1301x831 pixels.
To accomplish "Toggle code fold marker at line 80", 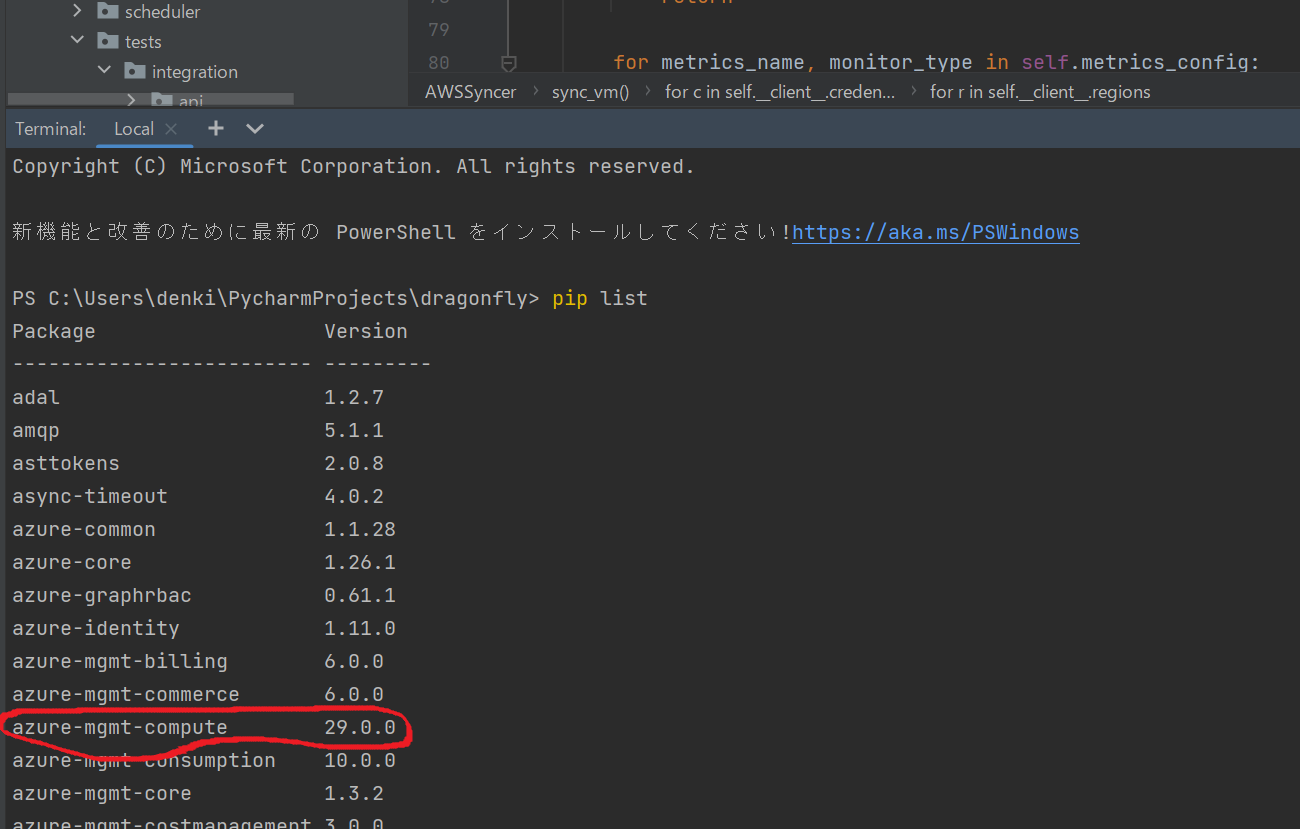I will (x=508, y=63).
